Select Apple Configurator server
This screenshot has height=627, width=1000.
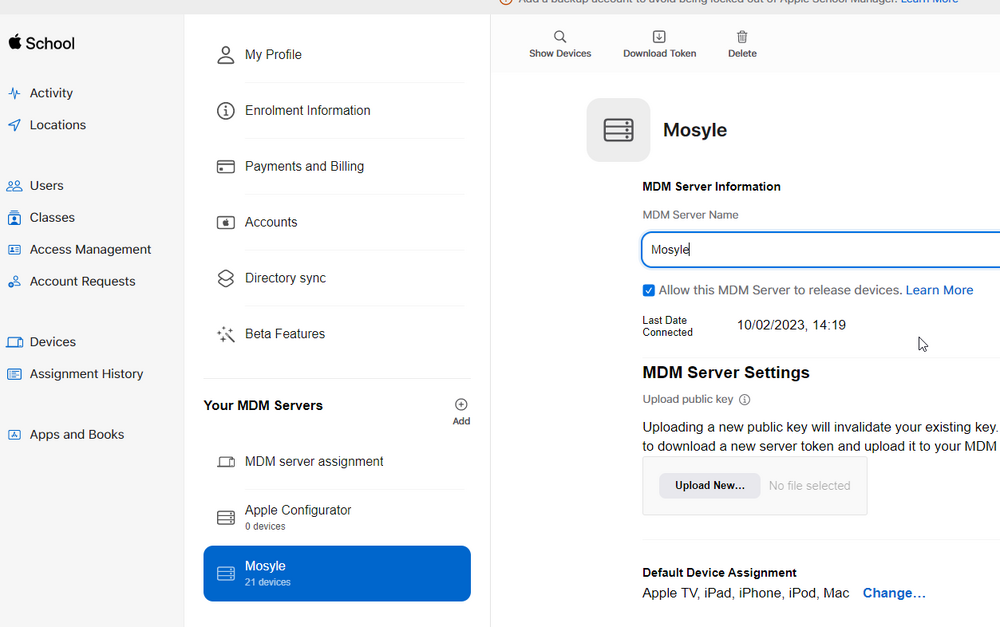(x=337, y=517)
